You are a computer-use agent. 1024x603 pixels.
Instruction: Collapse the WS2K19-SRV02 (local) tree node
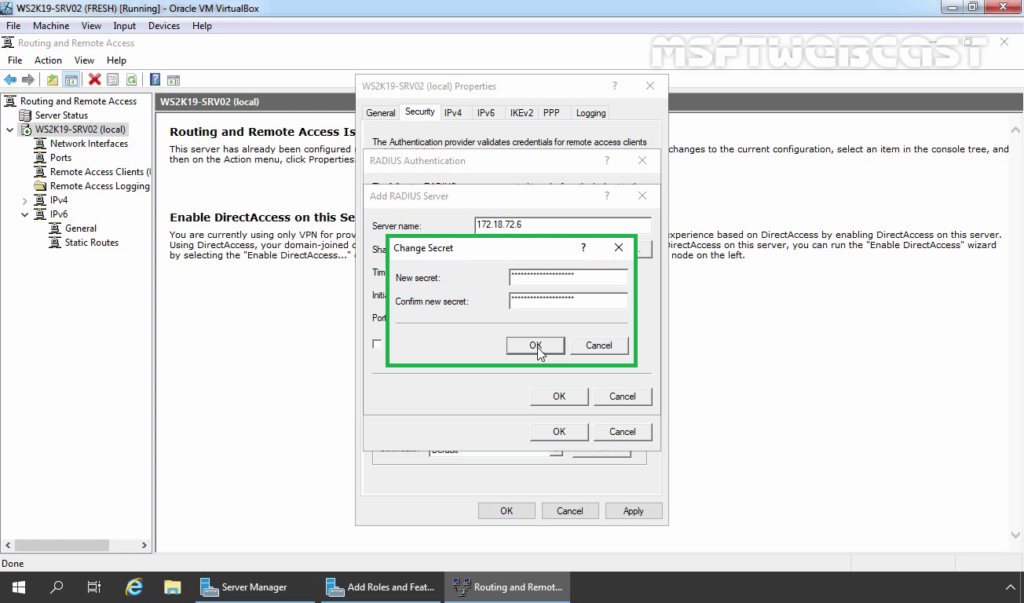click(x=10, y=129)
